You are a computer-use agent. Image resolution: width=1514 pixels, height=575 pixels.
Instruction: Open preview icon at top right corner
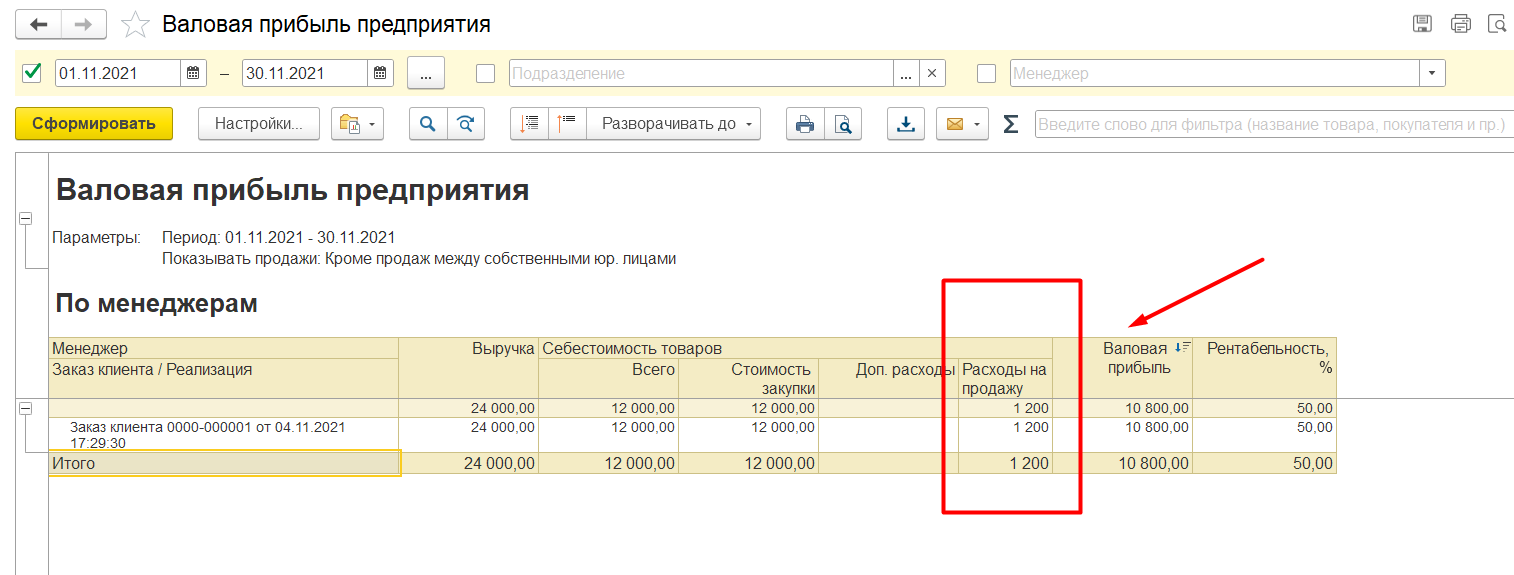pos(1497,23)
